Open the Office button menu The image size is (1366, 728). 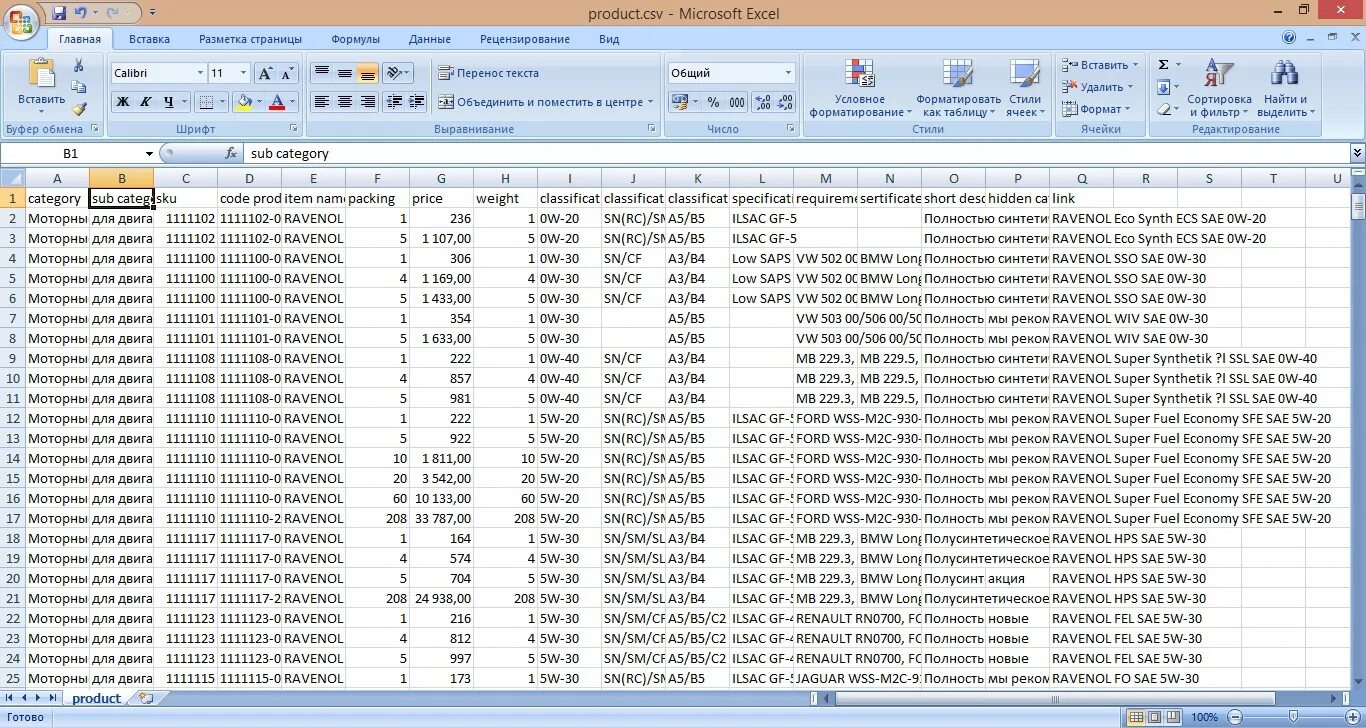(22, 20)
